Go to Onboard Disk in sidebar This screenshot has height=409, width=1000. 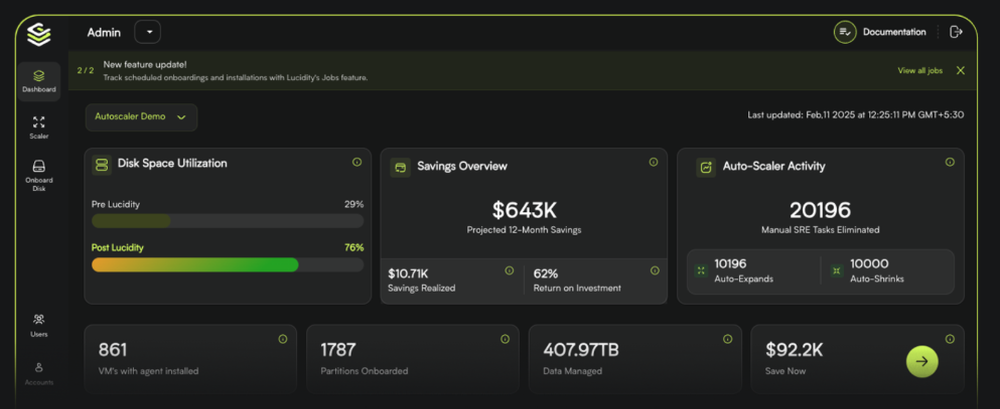(39, 174)
